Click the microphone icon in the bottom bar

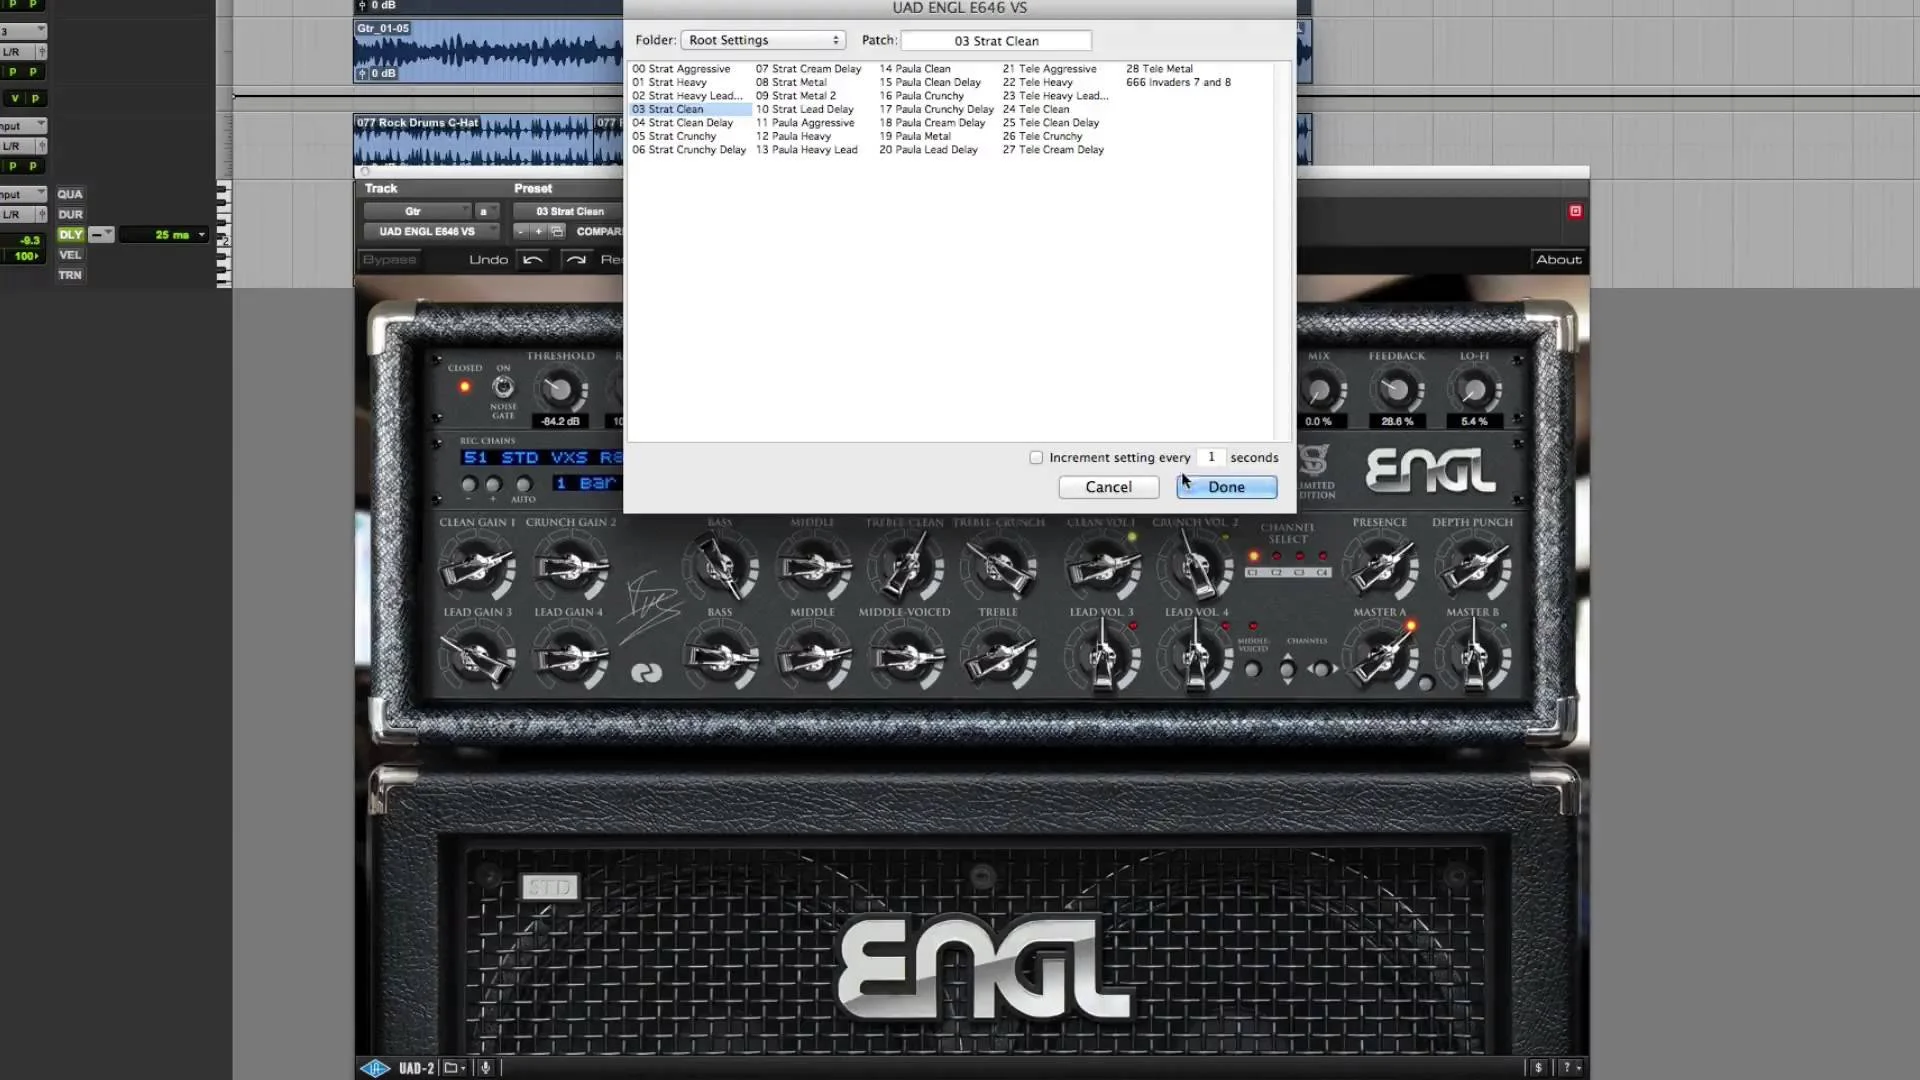[487, 1067]
